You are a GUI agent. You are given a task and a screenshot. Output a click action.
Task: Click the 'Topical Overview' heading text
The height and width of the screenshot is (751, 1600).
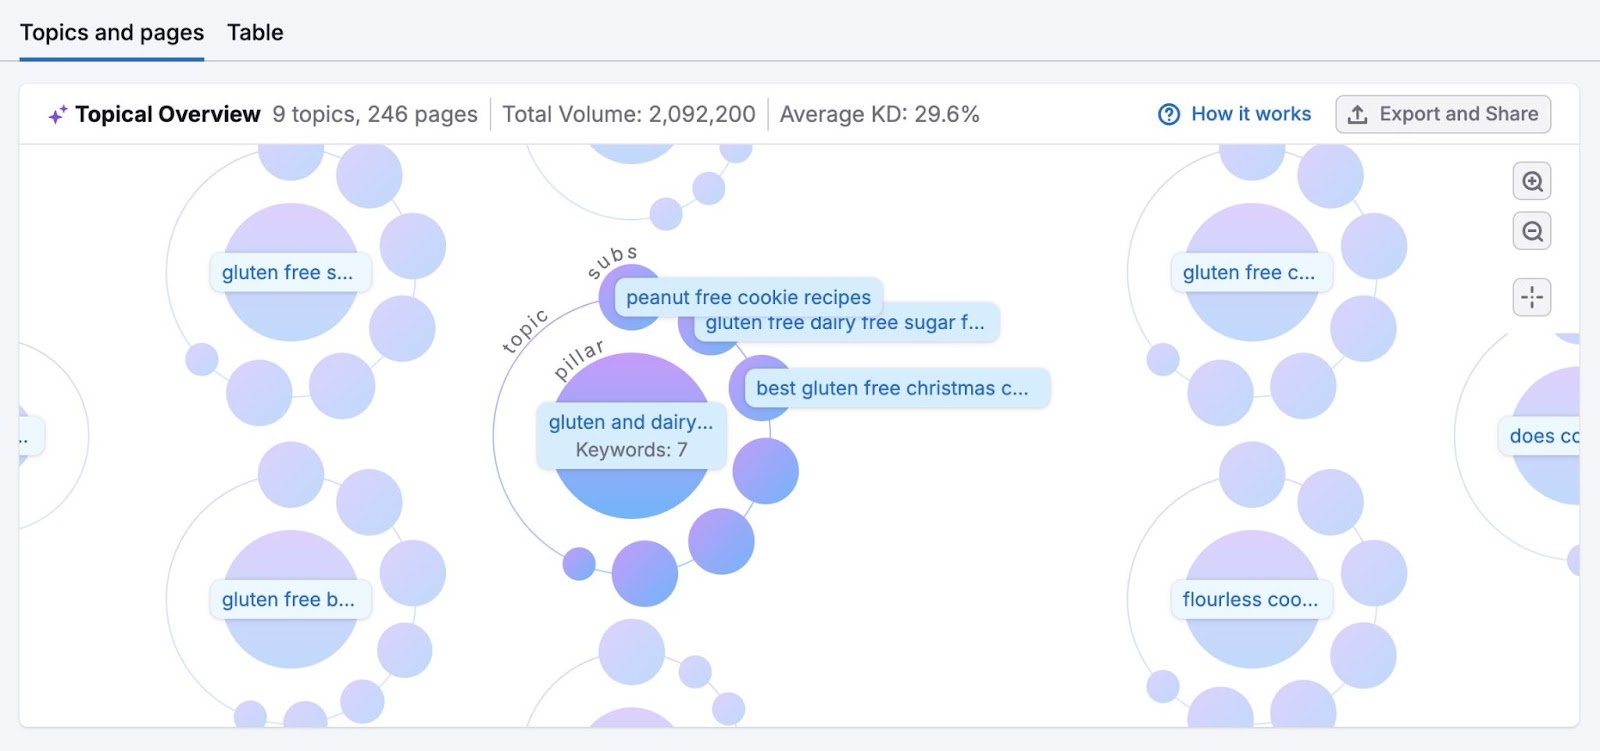tap(168, 114)
